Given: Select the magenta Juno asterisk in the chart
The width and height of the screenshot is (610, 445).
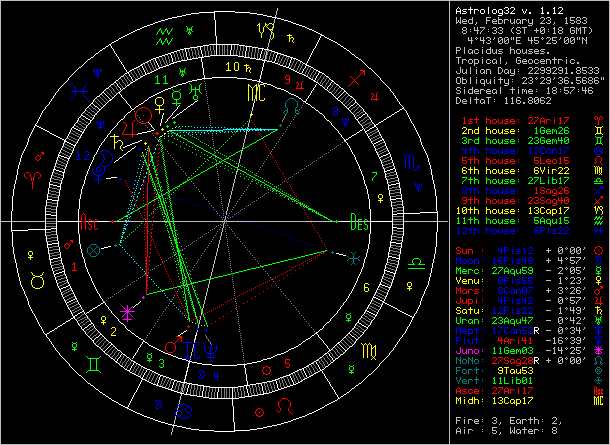Looking at the screenshot, I should 125,311.
